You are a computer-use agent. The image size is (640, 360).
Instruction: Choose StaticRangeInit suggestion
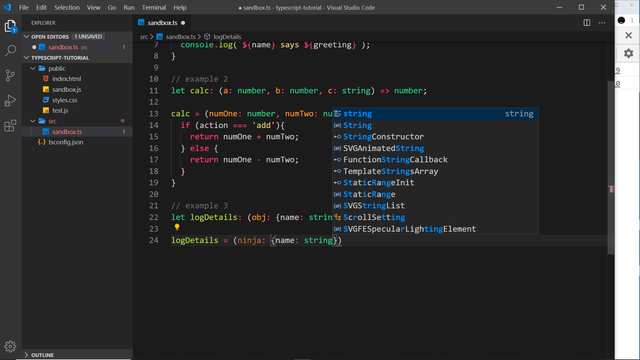(435, 183)
